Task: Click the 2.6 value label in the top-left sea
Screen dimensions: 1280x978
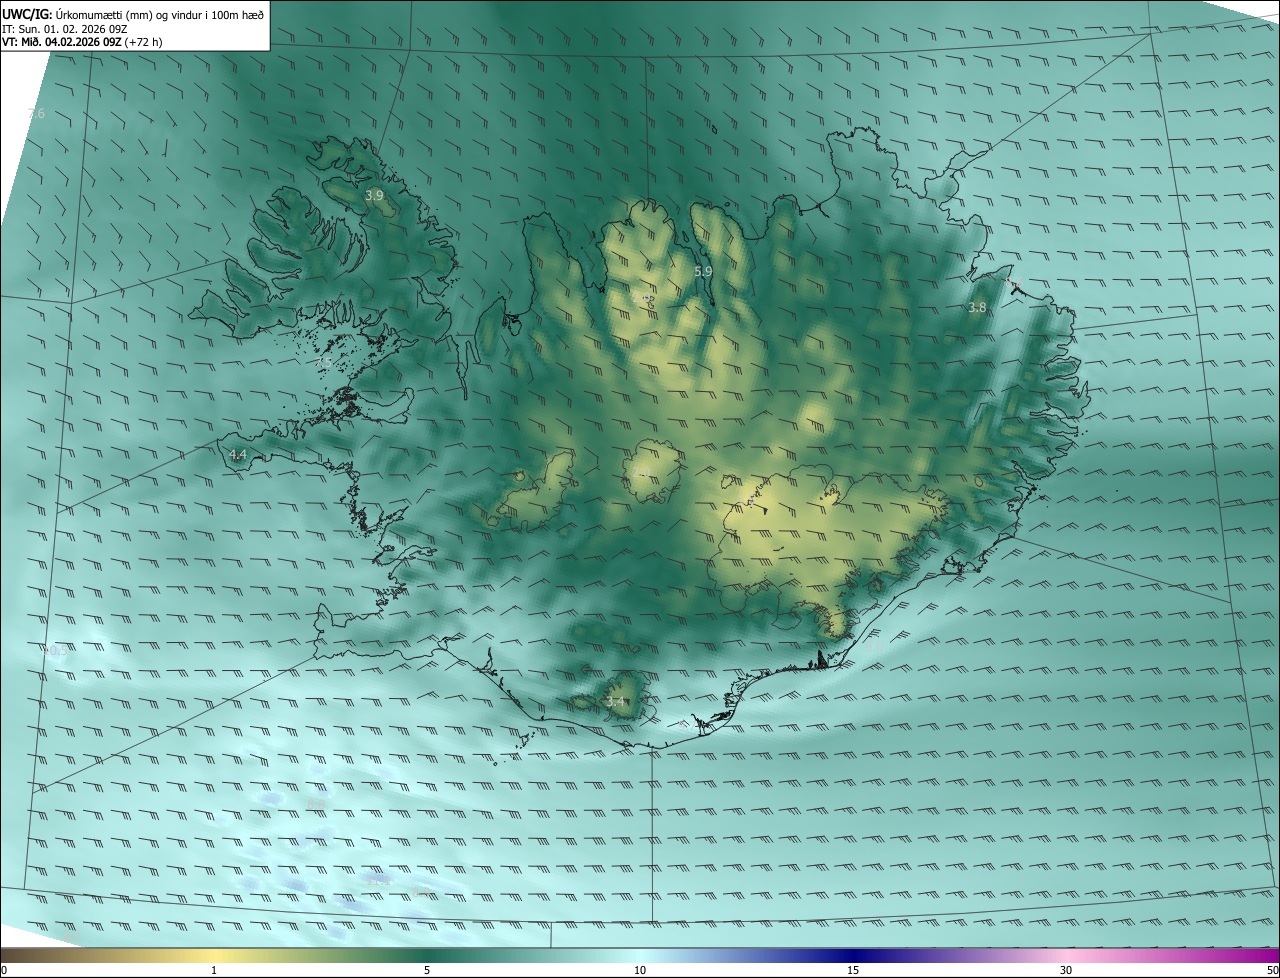Action: coord(36,114)
